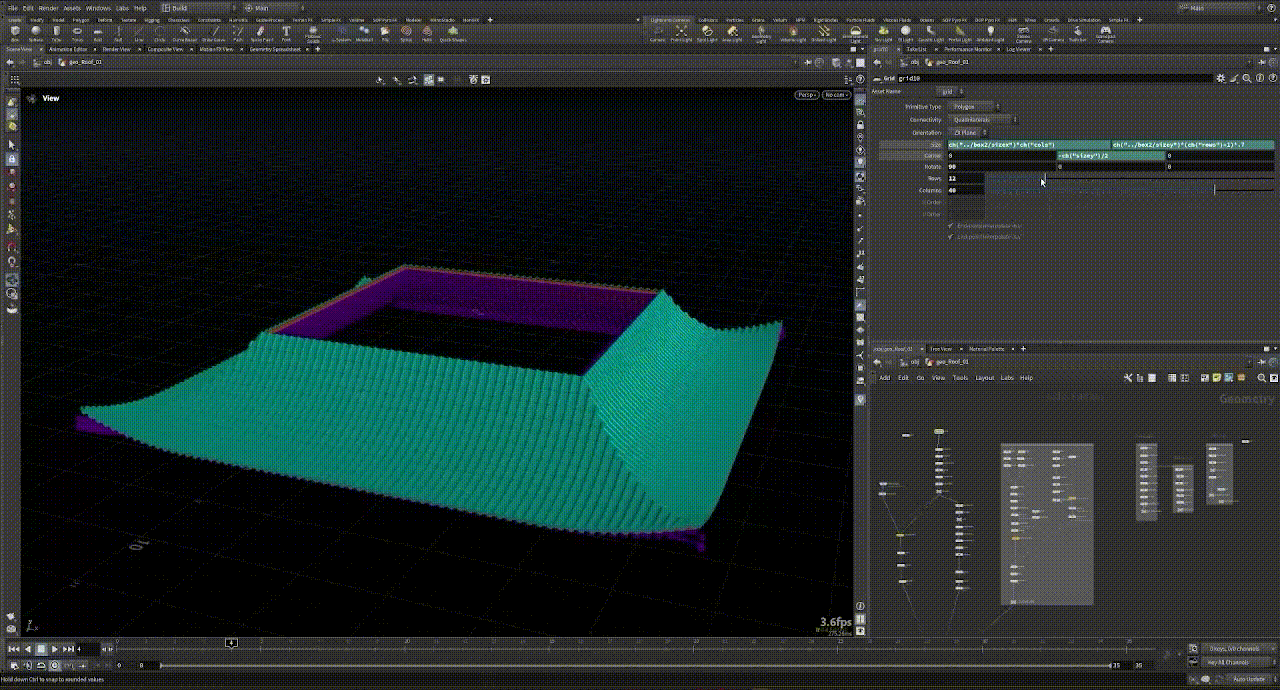Open network editor Add menu

pos(884,378)
